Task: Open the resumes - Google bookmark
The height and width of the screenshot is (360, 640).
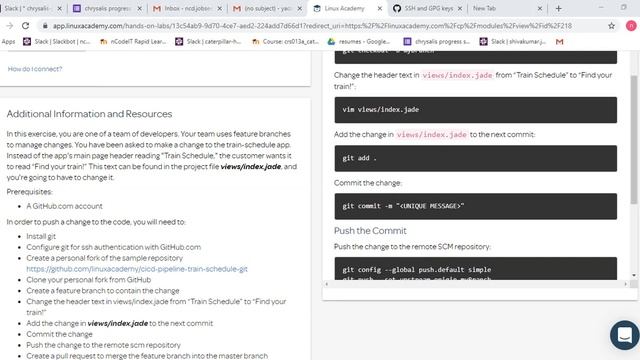Action: tap(359, 41)
